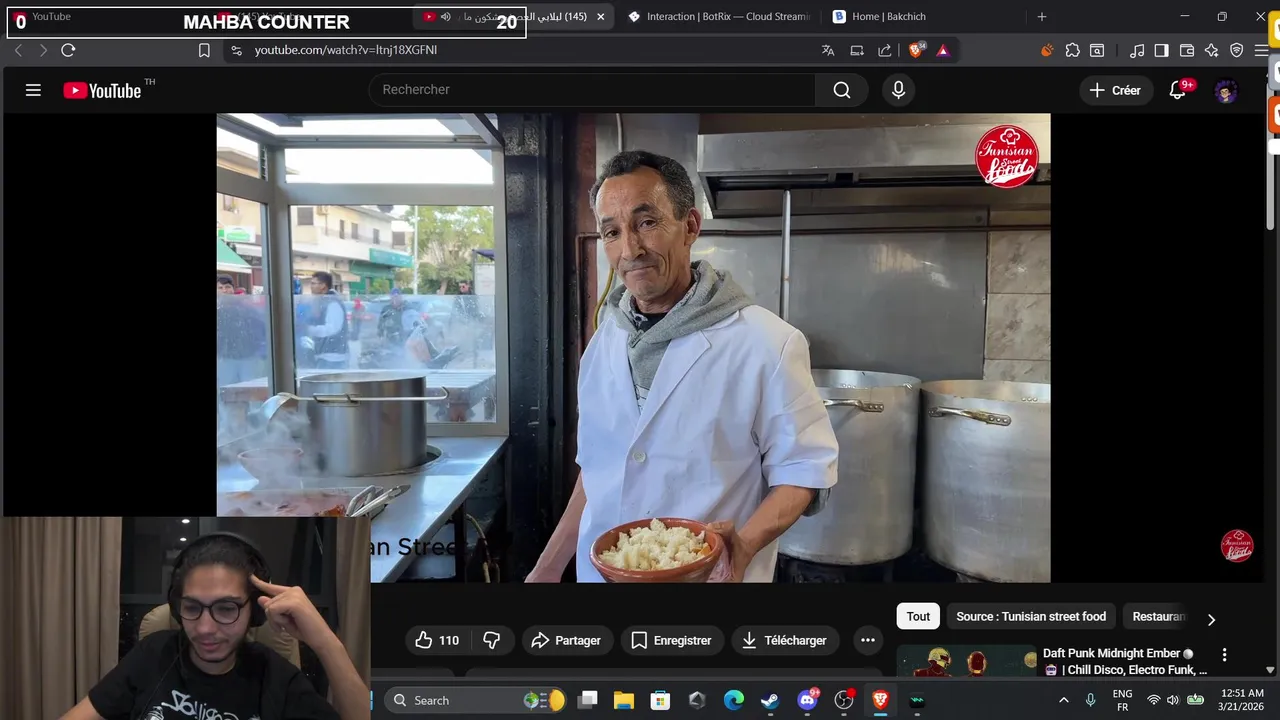1280x720 pixels.
Task: Select the Restaurants filter chip
Action: (x=1158, y=617)
